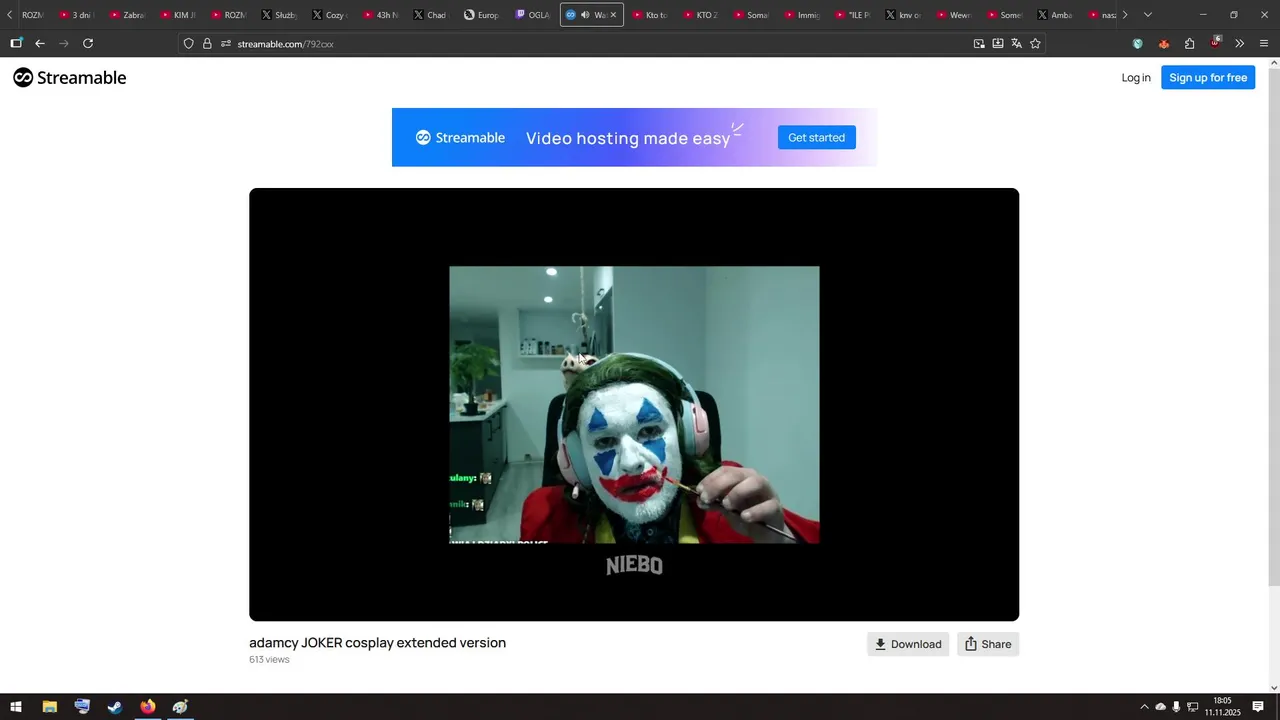Open site permissions icon in address bar
This screenshot has height=720, width=1280.
coord(226,44)
